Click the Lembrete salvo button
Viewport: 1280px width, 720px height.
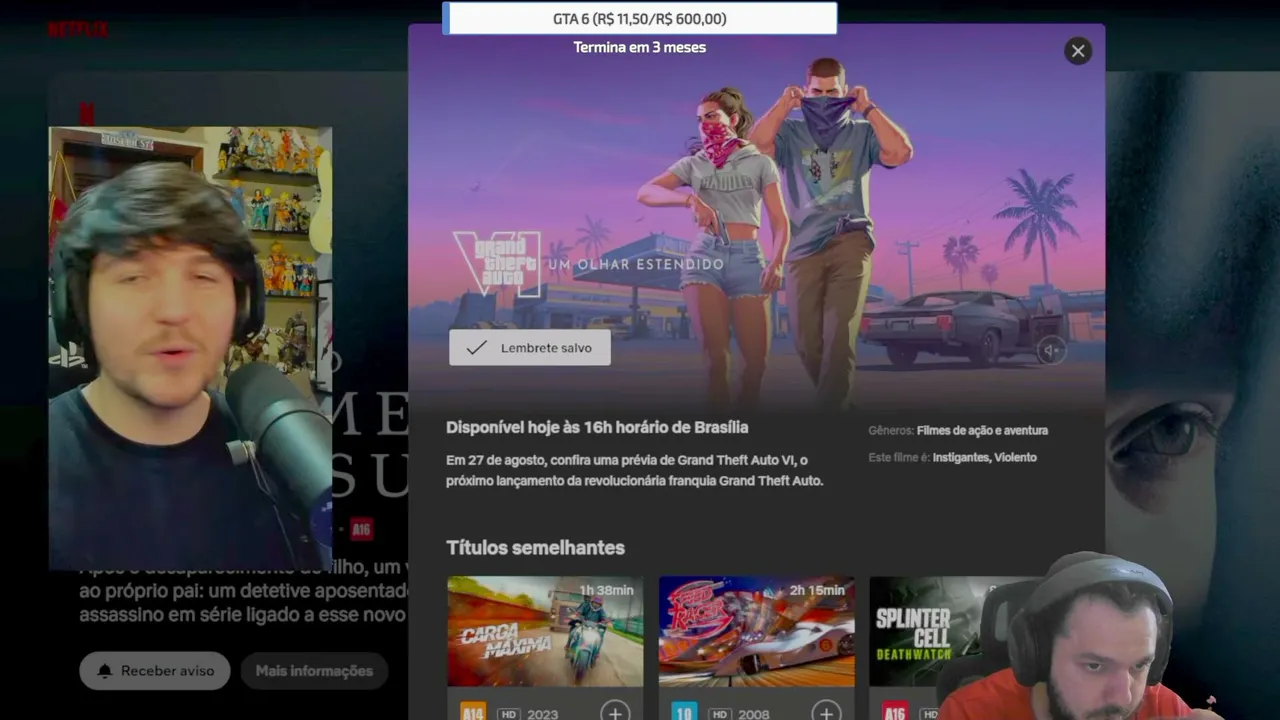[530, 348]
